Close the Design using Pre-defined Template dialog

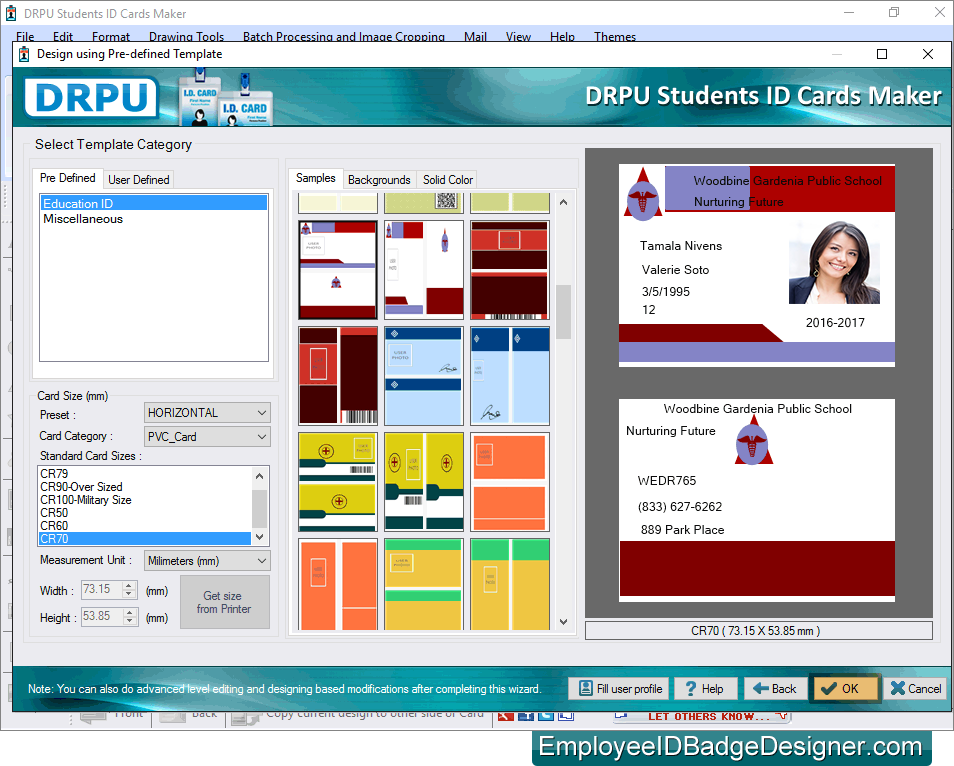[x=928, y=54]
